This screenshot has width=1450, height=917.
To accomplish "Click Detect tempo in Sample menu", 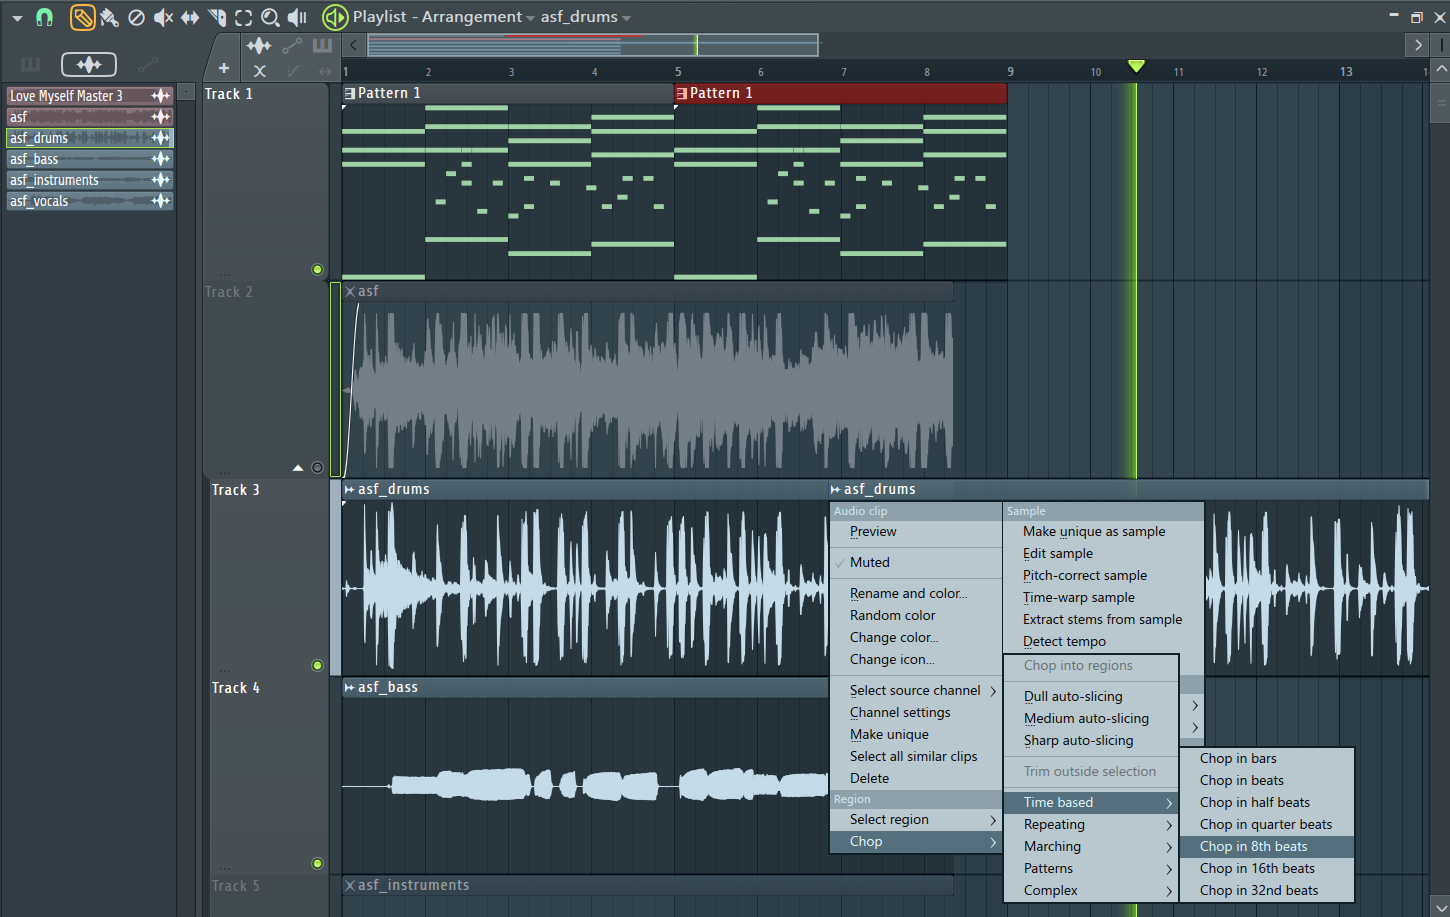I will 1064,641.
